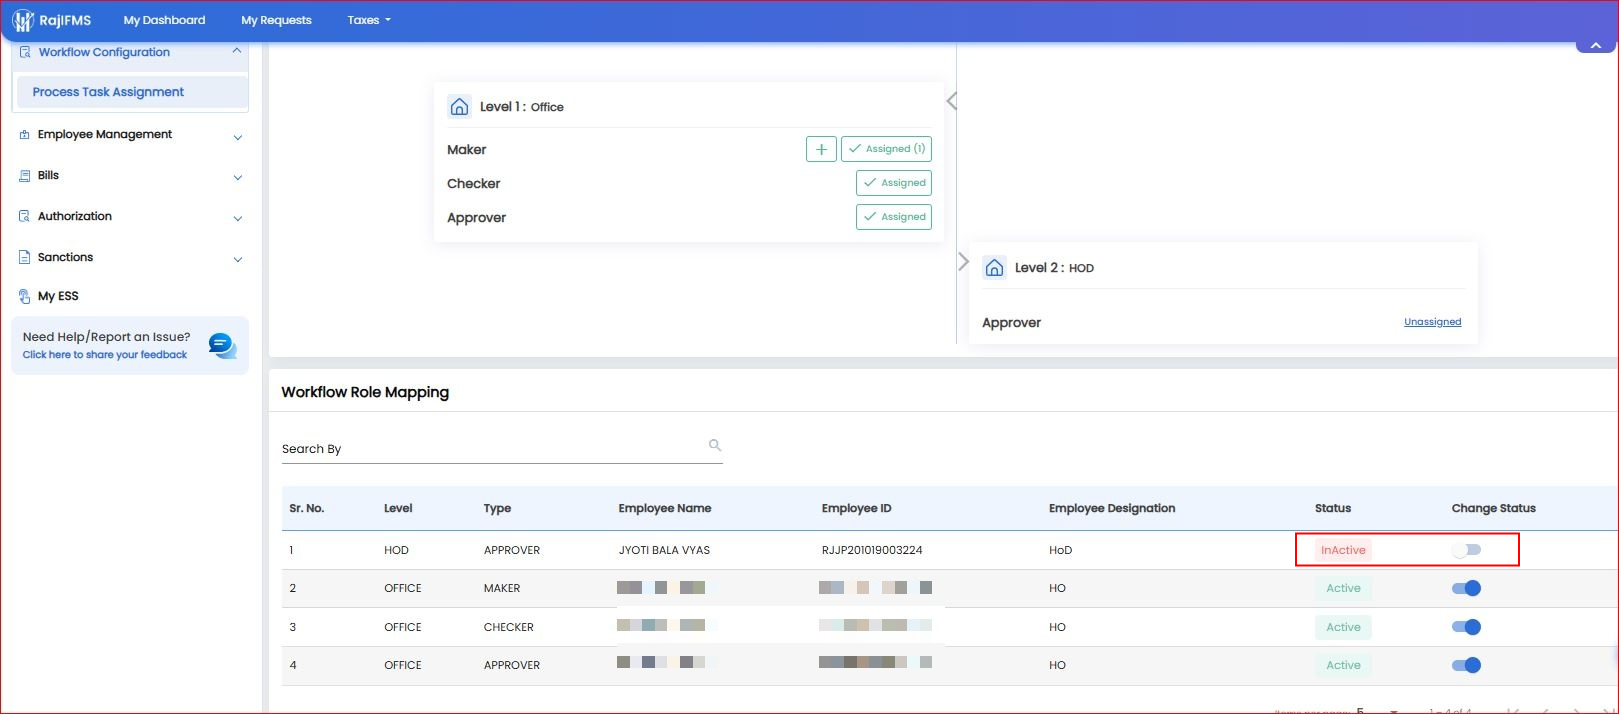The image size is (1619, 714).
Task: Click the Employee Management menu label
Action: 105,134
